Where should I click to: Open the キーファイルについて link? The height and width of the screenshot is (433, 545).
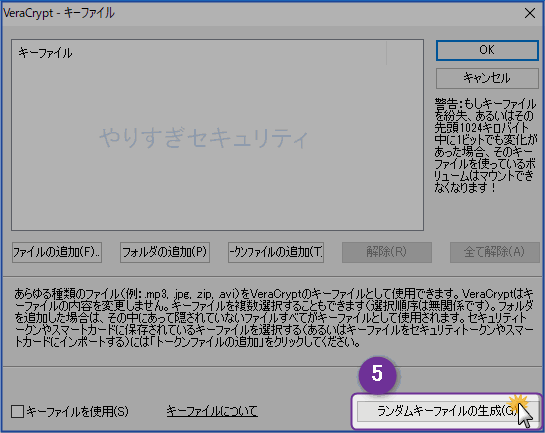212,411
